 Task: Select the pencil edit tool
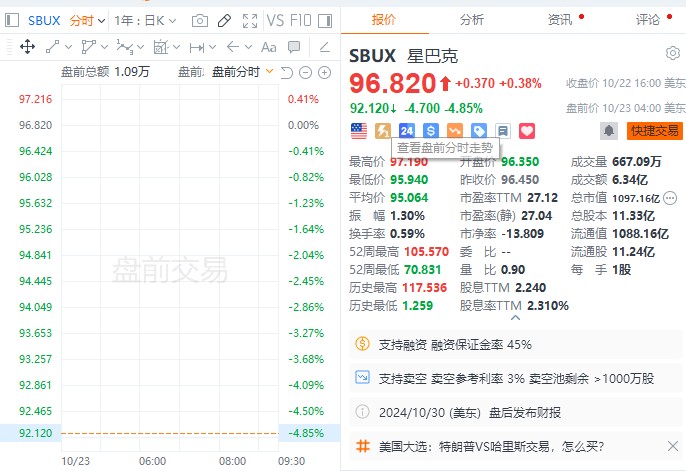coord(224,21)
